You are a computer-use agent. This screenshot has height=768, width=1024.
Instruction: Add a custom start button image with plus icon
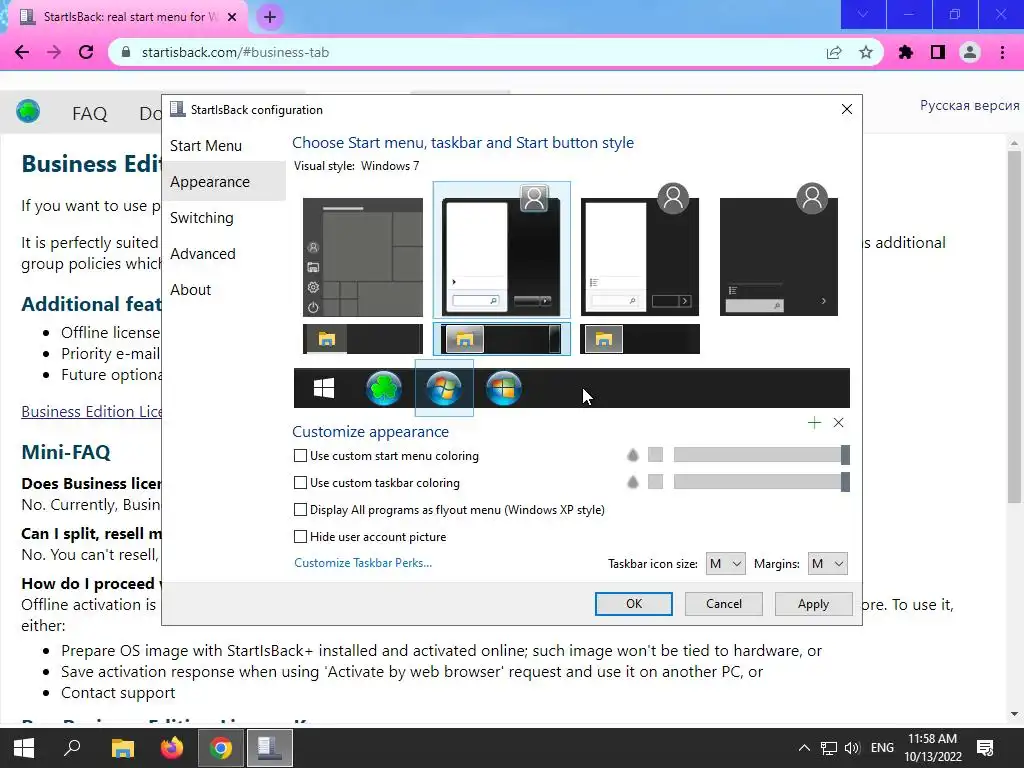[814, 423]
